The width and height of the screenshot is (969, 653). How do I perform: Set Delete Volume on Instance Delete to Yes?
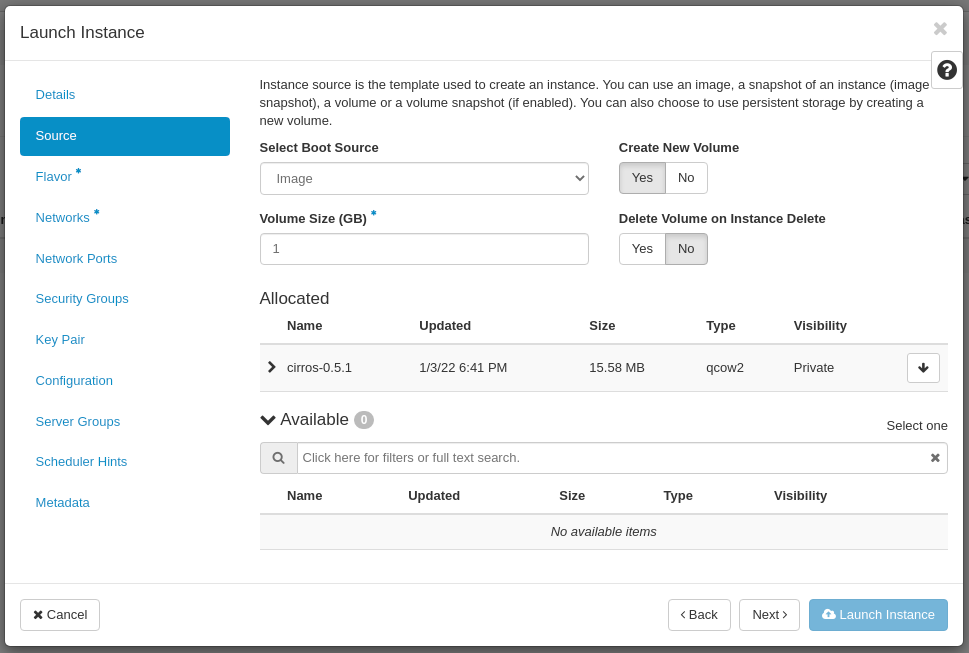[642, 248]
